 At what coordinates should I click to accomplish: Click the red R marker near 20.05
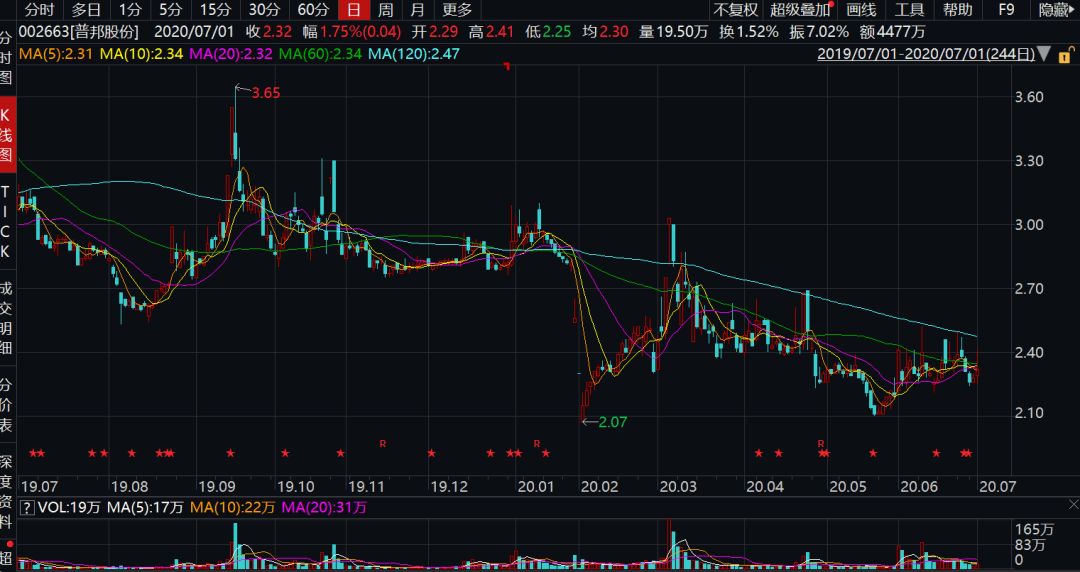pyautogui.click(x=820, y=442)
